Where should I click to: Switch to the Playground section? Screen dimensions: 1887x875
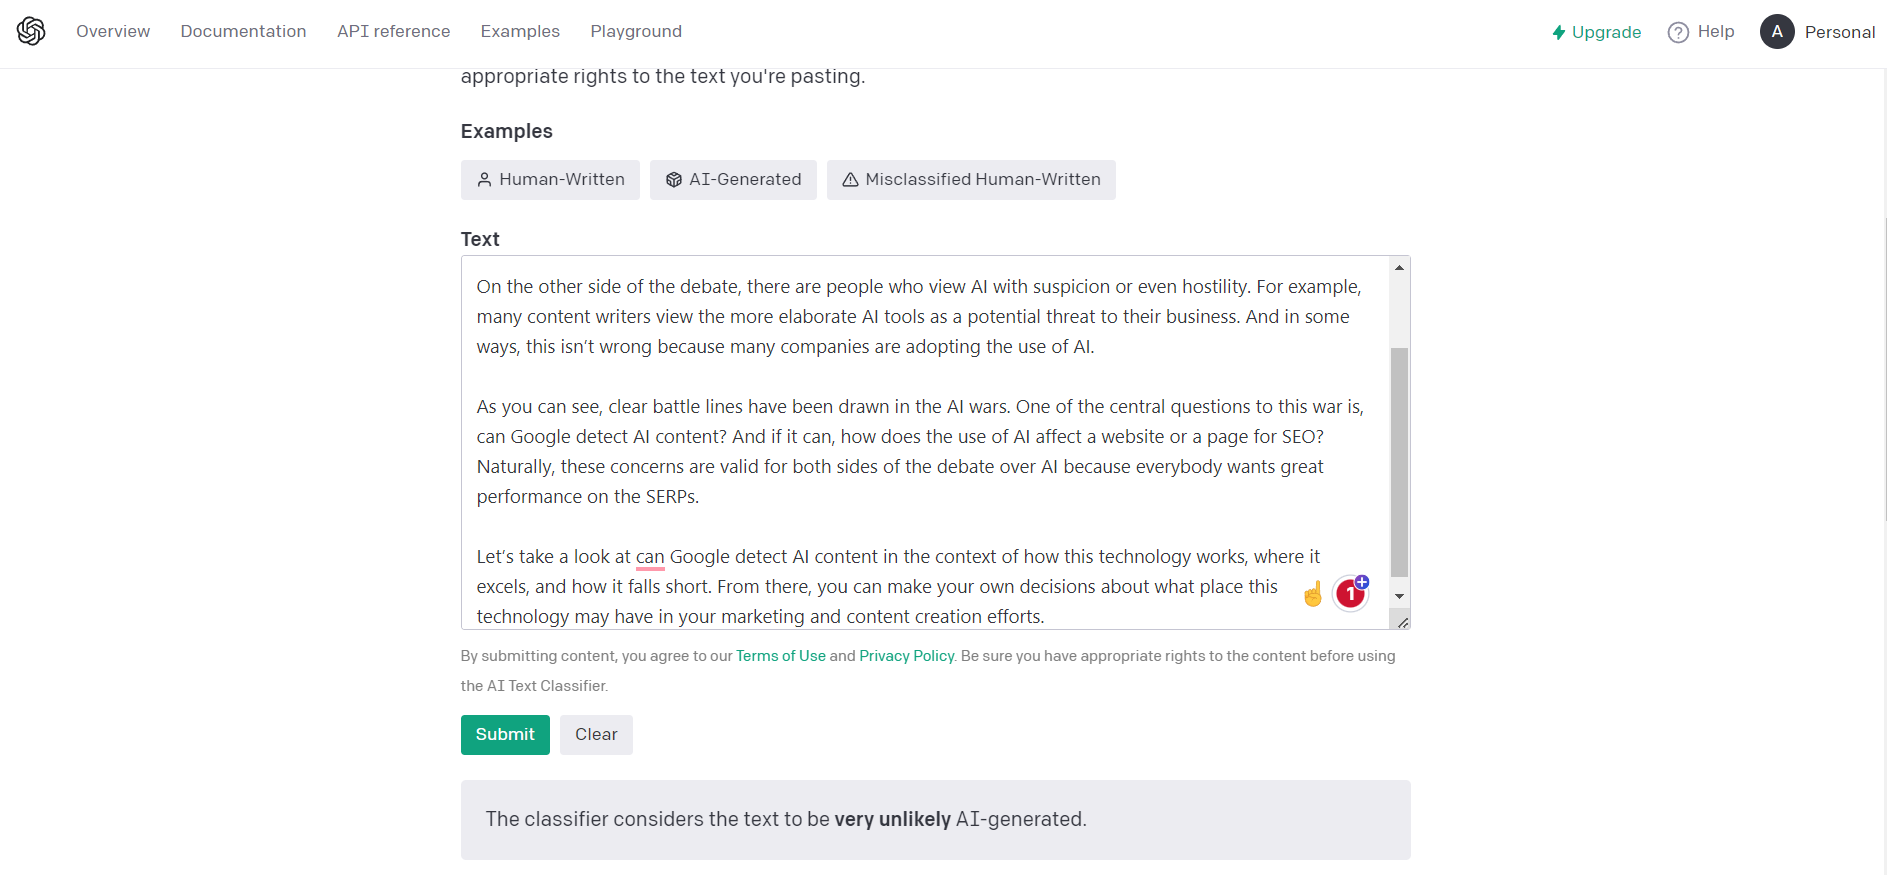[636, 31]
